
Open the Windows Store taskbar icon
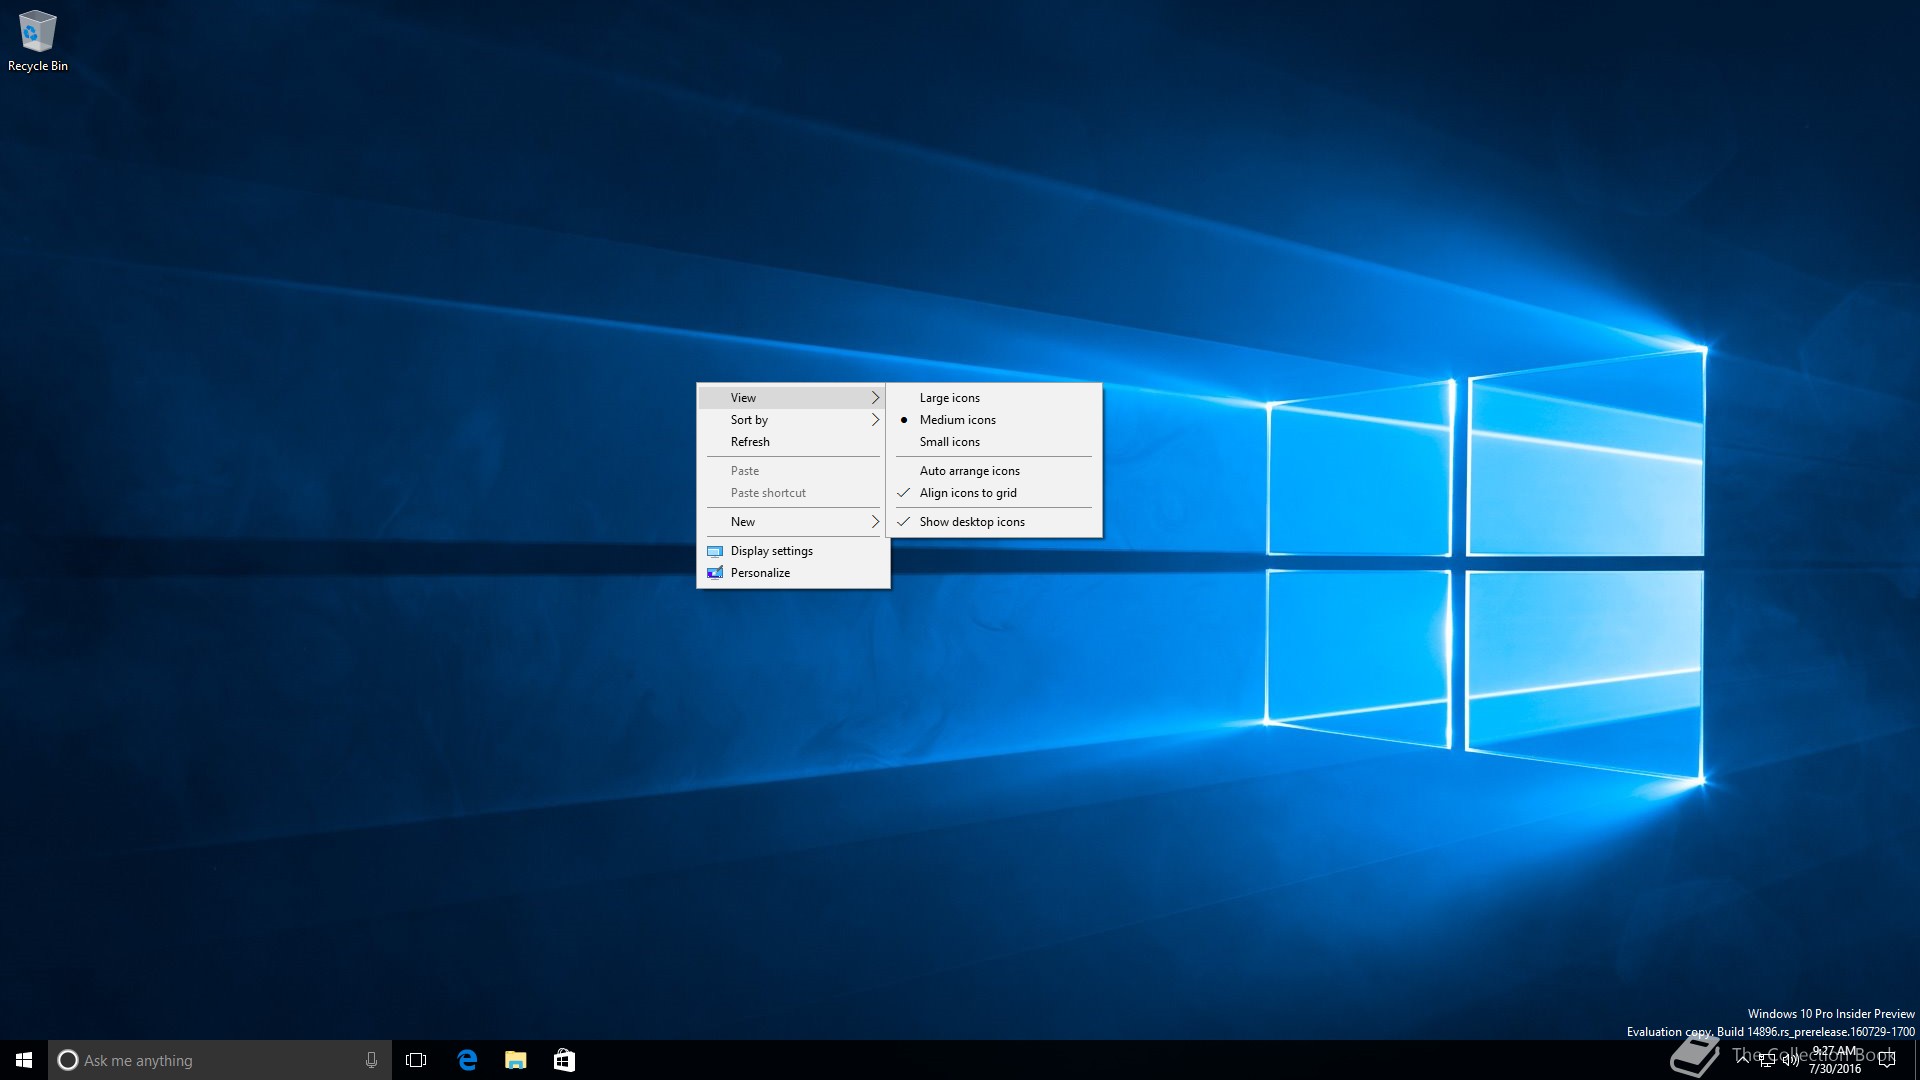[564, 1060]
